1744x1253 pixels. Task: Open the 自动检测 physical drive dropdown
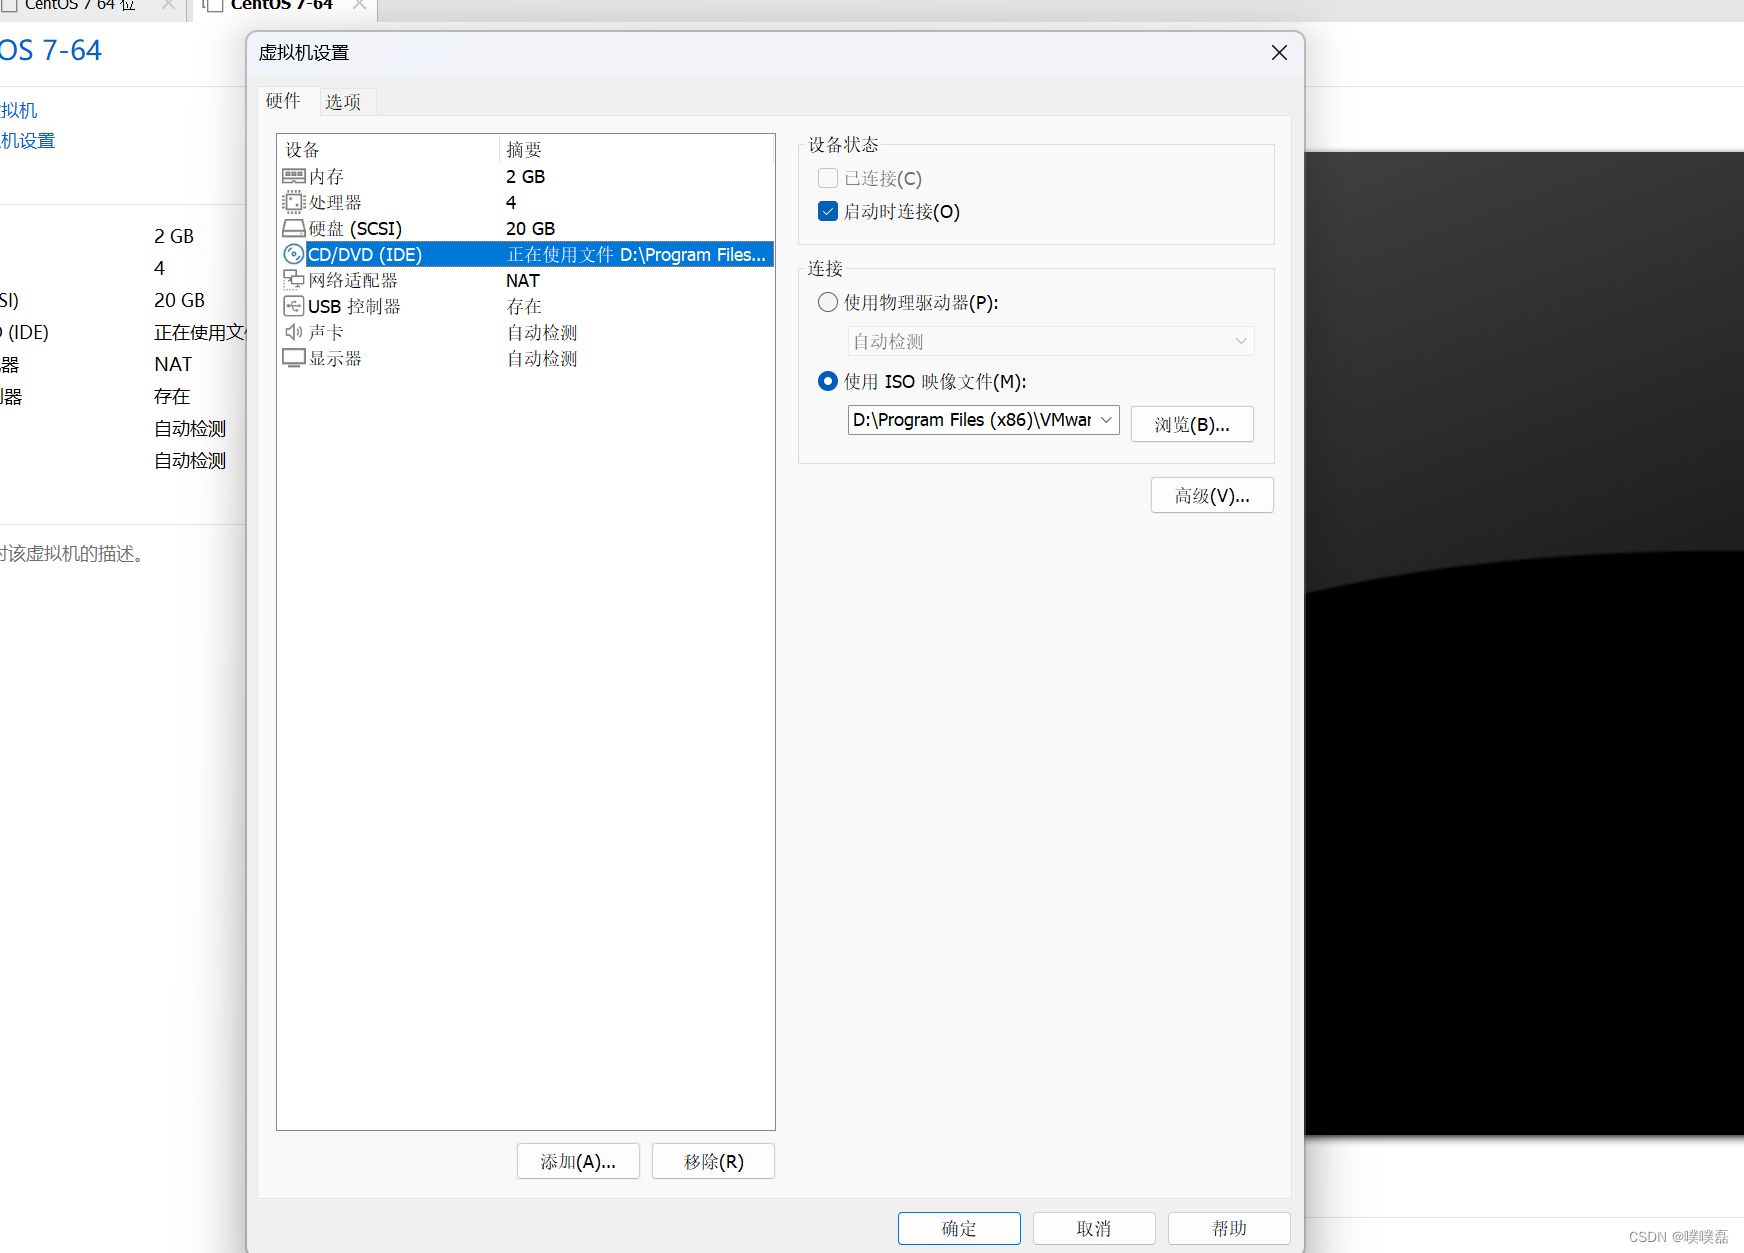(1051, 341)
